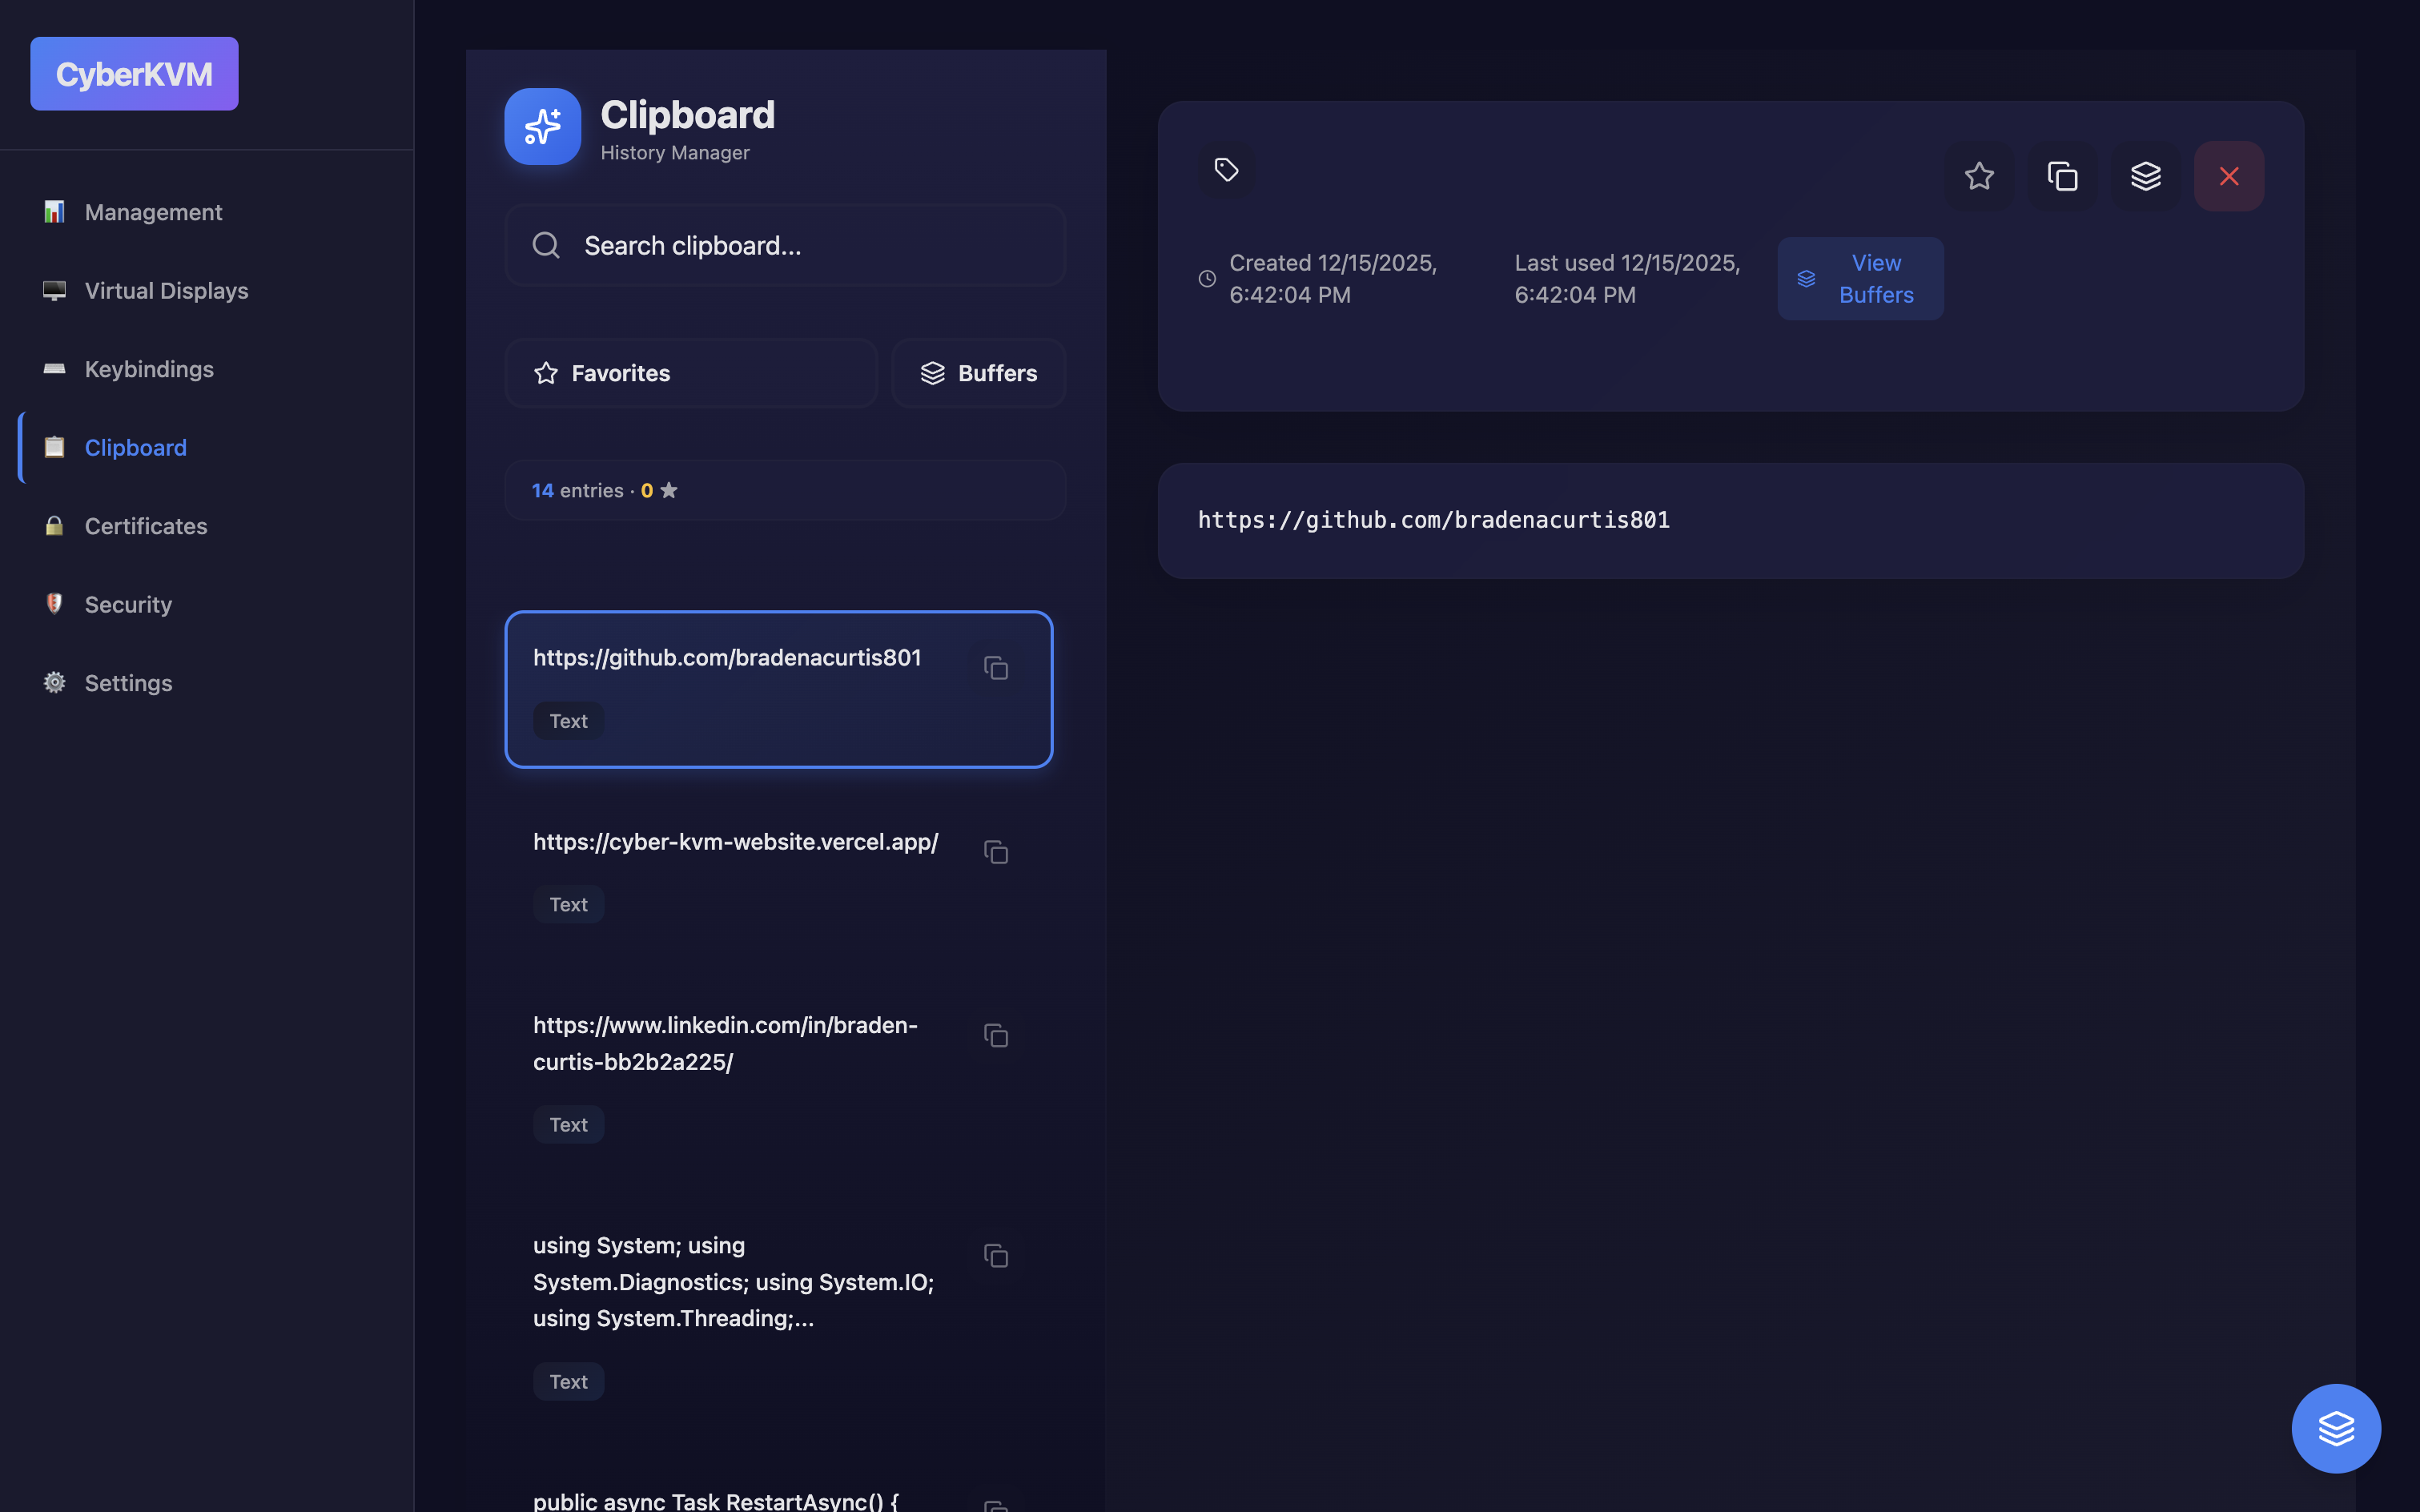Click the CyberKVM logo
The height and width of the screenshot is (1512, 2420).
point(134,74)
